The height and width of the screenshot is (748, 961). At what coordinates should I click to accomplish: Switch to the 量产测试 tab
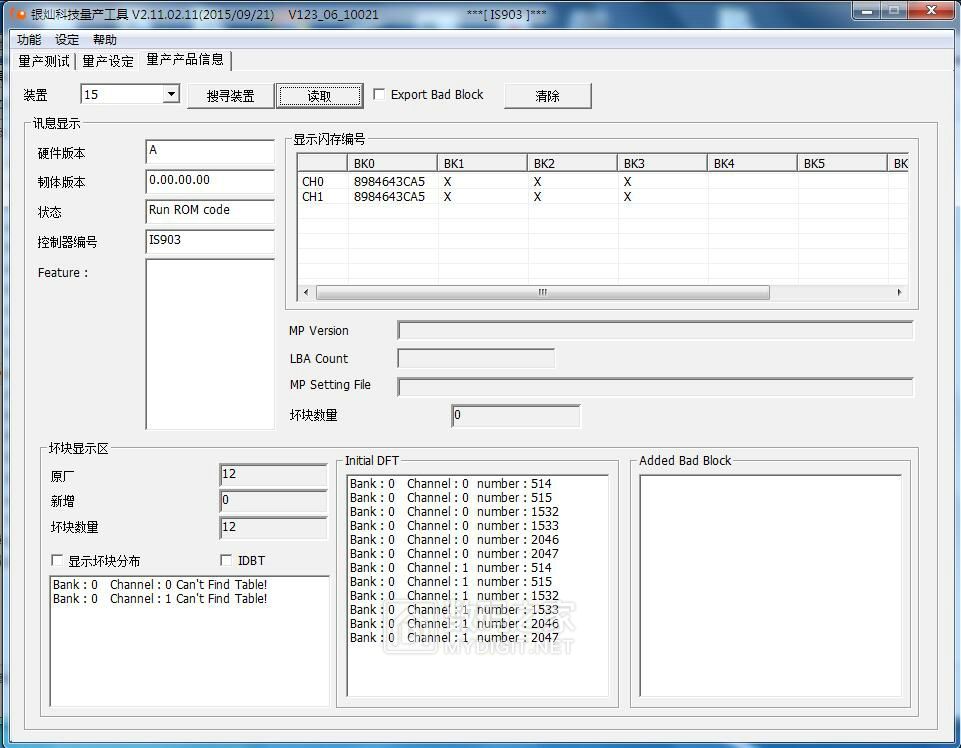tap(44, 61)
